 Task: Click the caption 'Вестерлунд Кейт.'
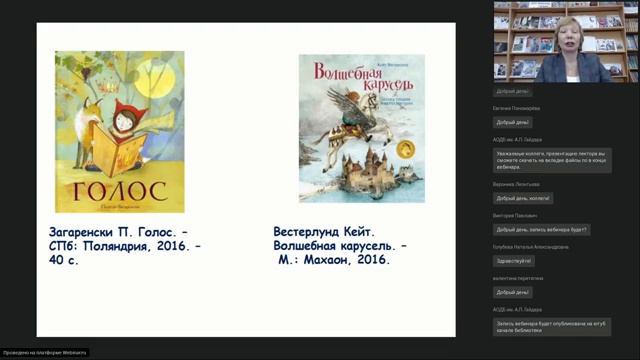coord(324,232)
